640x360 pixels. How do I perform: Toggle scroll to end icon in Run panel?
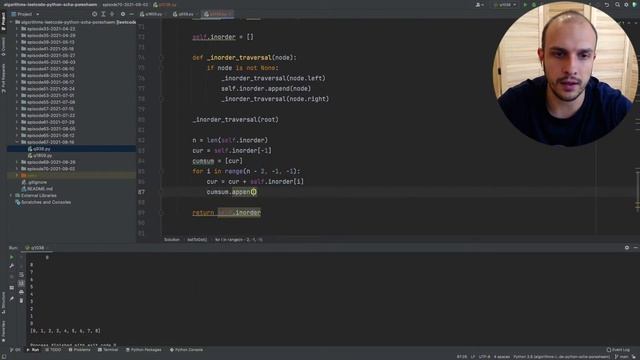pyautogui.click(x=21, y=283)
